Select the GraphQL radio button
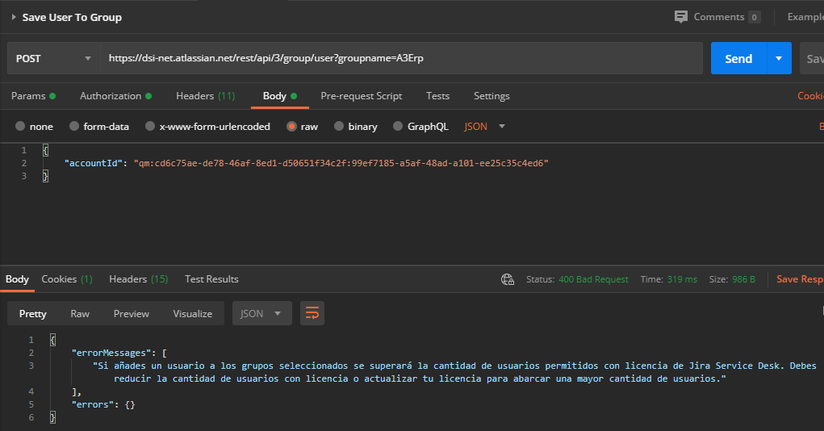The width and height of the screenshot is (824, 431). [x=398, y=126]
